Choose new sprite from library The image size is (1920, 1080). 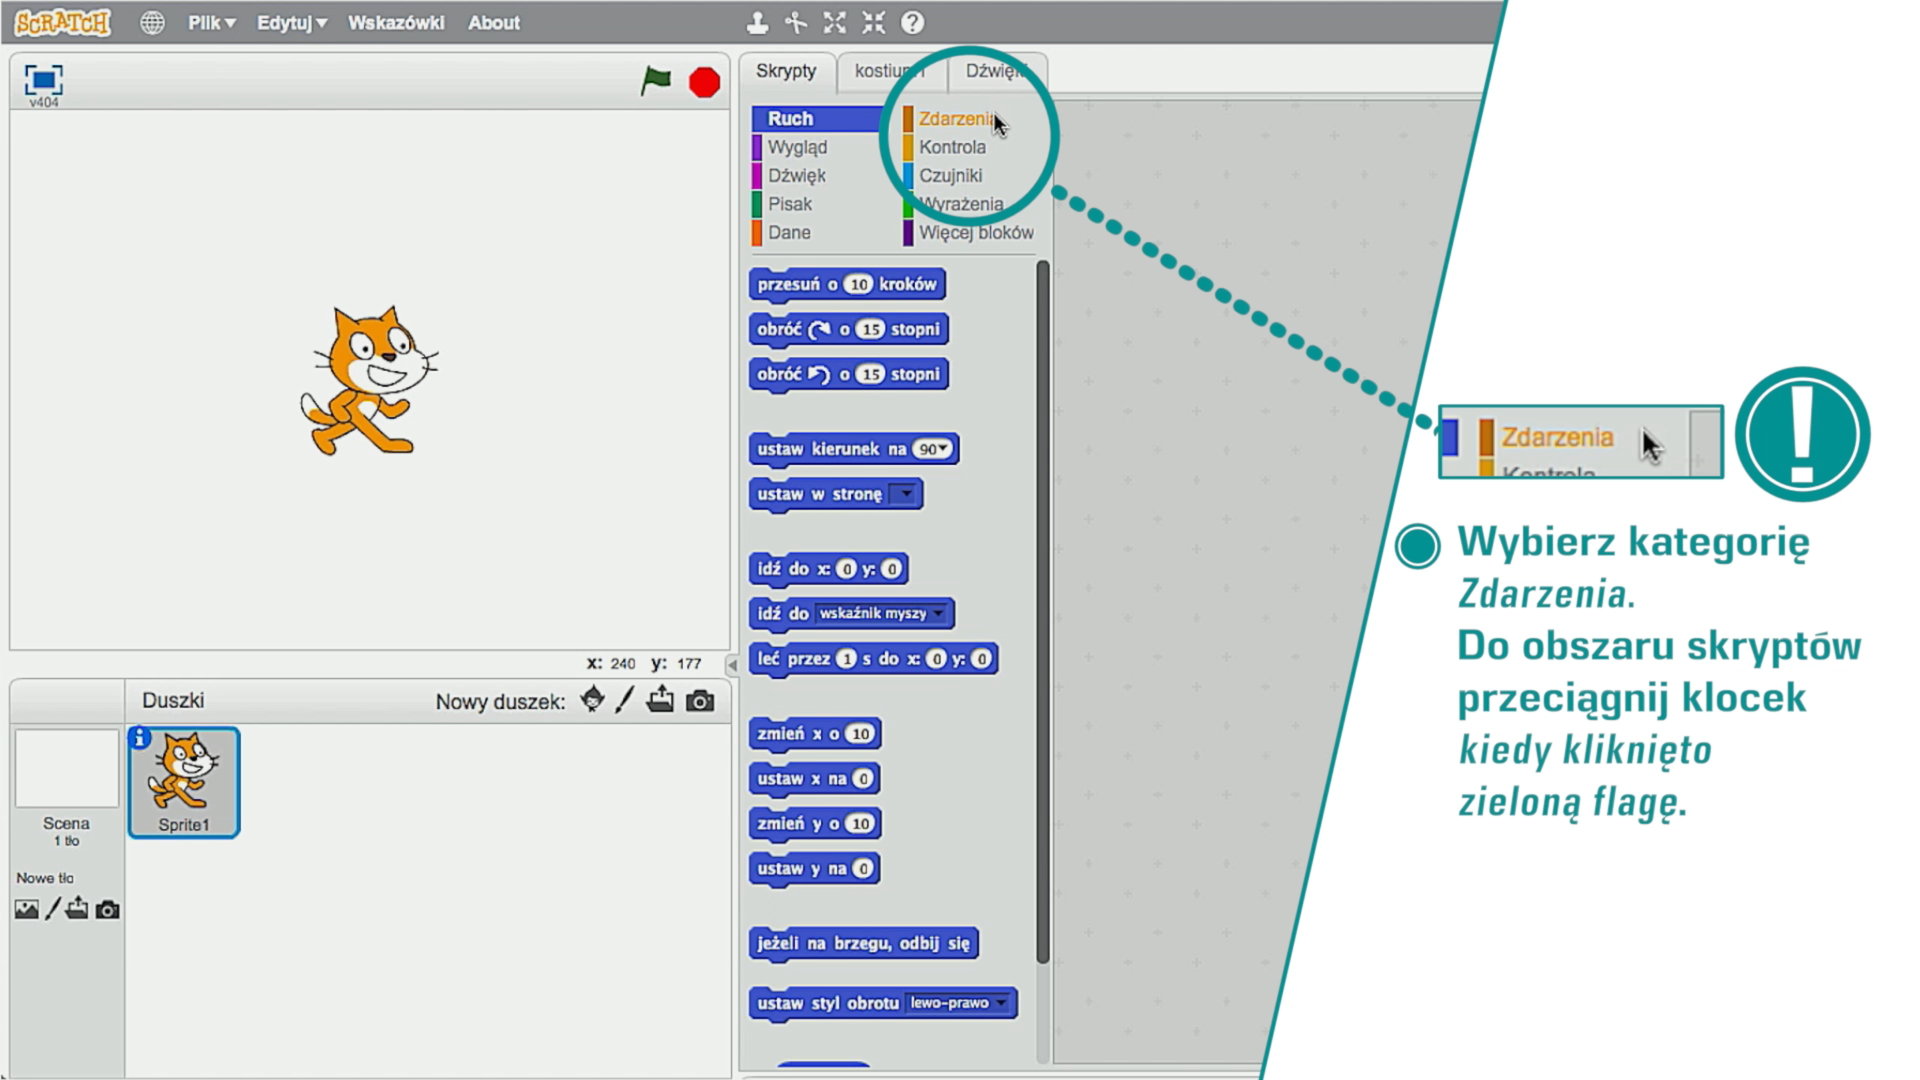tap(592, 700)
